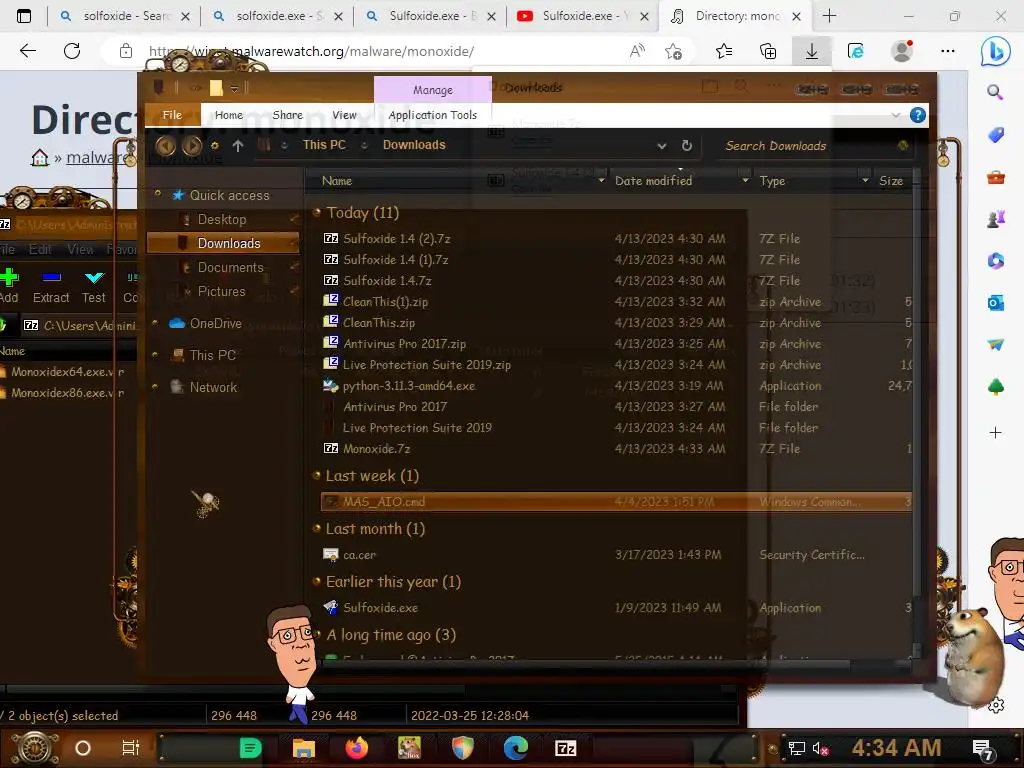Screen dimensions: 1024x768
Task: Select Network in the navigation pane
Action: pyautogui.click(x=213, y=387)
